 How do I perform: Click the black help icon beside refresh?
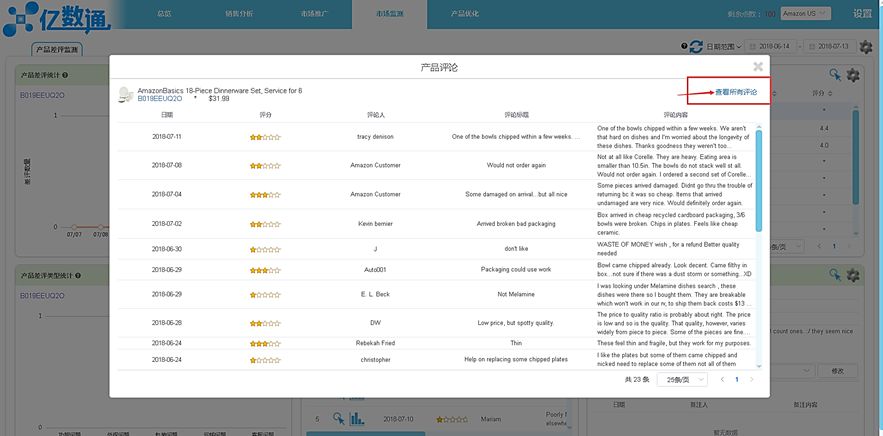684,46
